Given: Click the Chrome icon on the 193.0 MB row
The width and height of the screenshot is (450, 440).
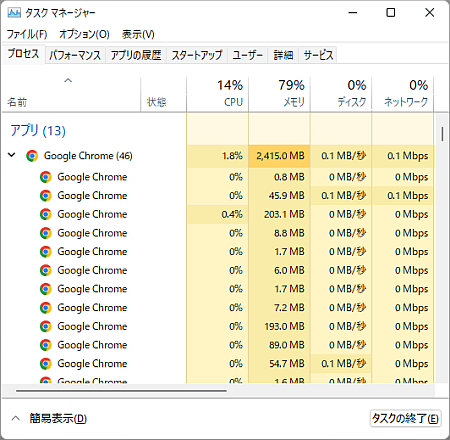Looking at the screenshot, I should click(x=46, y=326).
